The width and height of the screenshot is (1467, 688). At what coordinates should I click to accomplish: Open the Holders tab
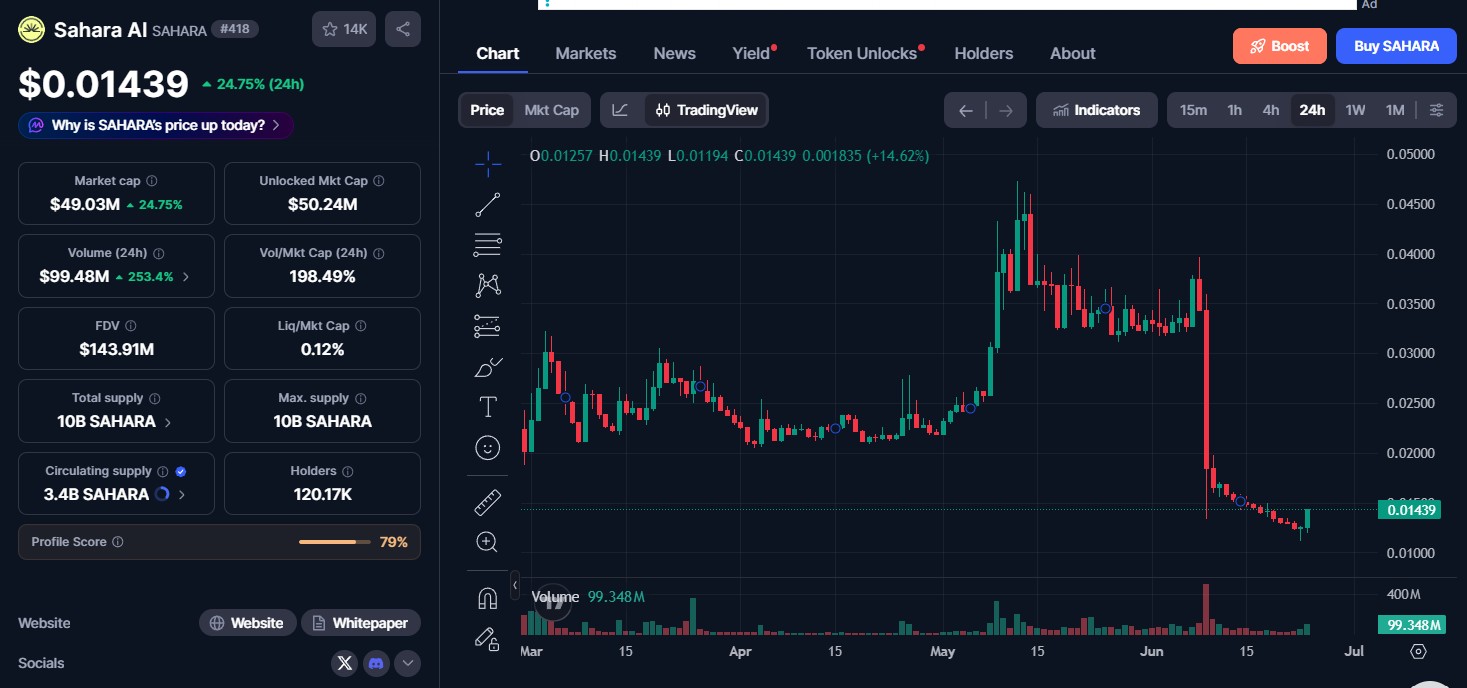(984, 54)
